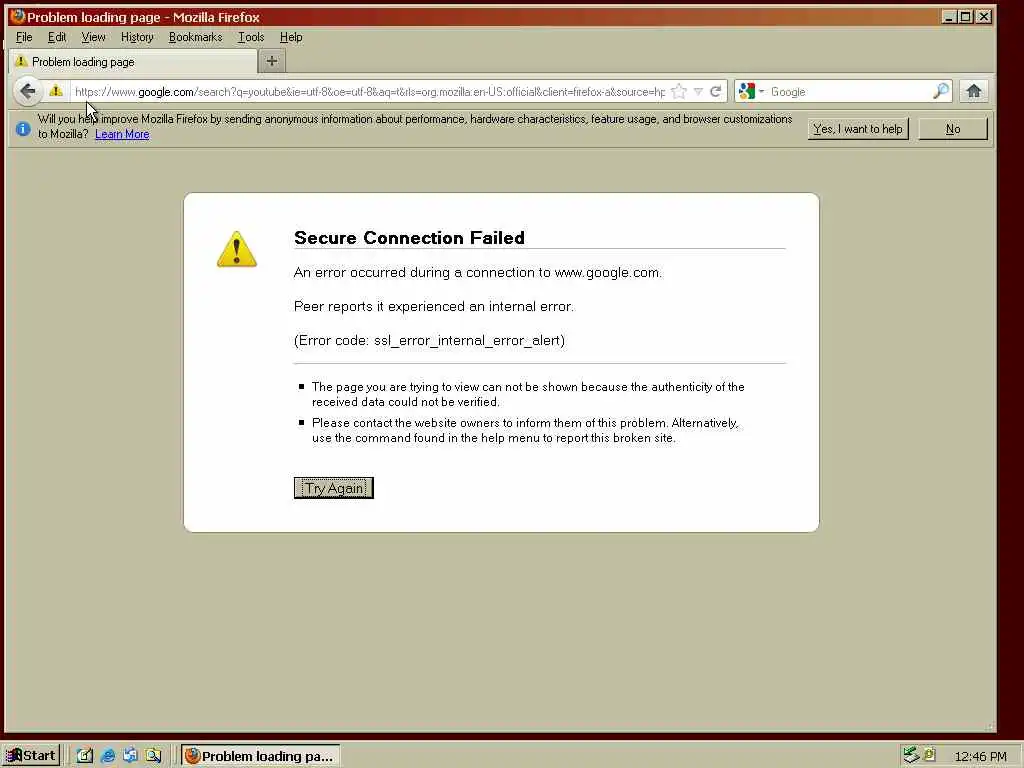
Task: Click the network connection tray icon
Action: (910, 755)
